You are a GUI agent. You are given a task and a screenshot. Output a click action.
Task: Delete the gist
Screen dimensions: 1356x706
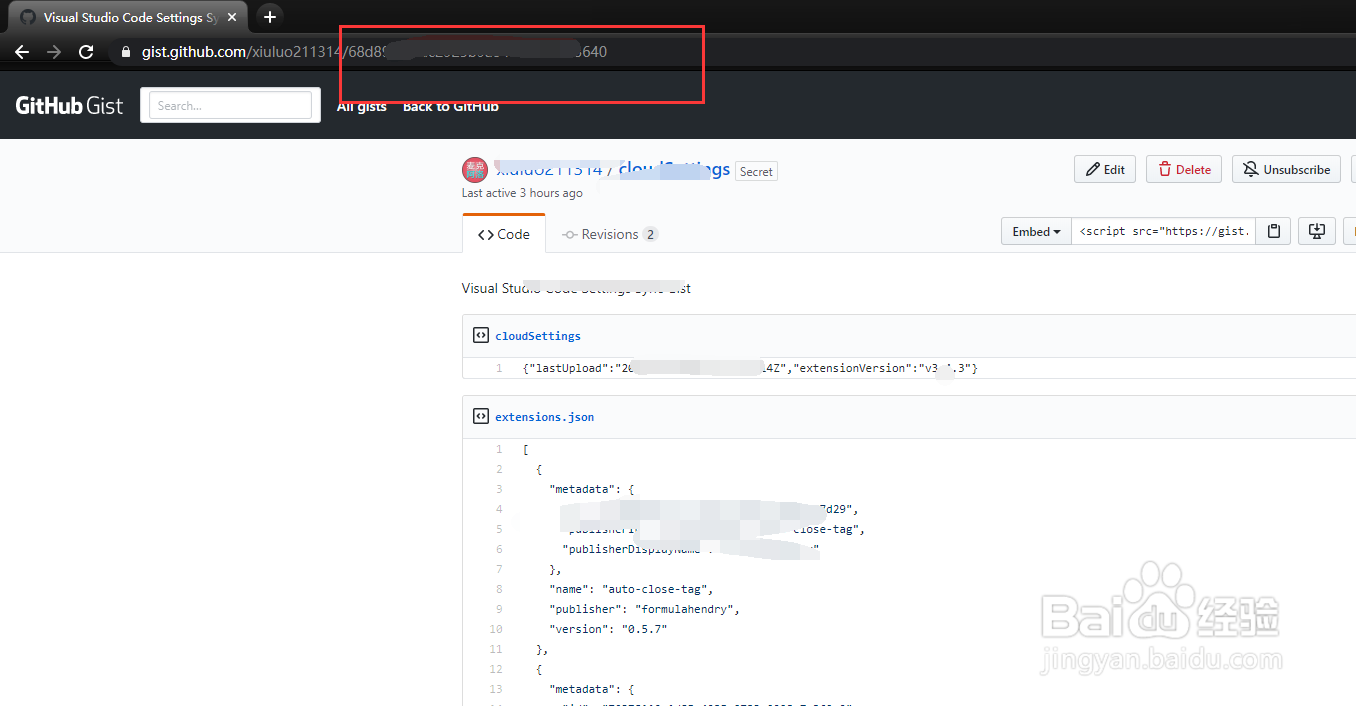[x=1184, y=170]
